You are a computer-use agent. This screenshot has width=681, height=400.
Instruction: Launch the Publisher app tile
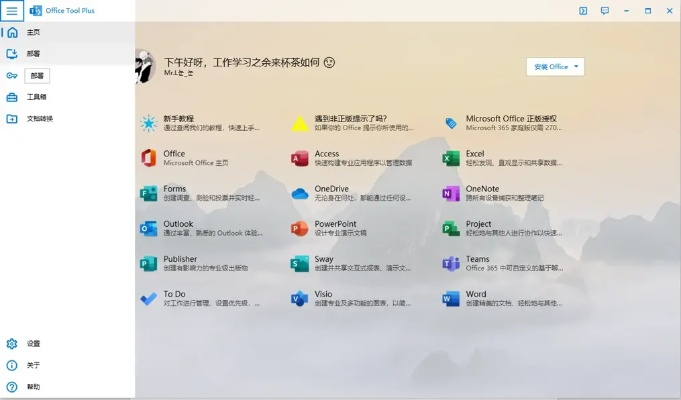[194, 264]
